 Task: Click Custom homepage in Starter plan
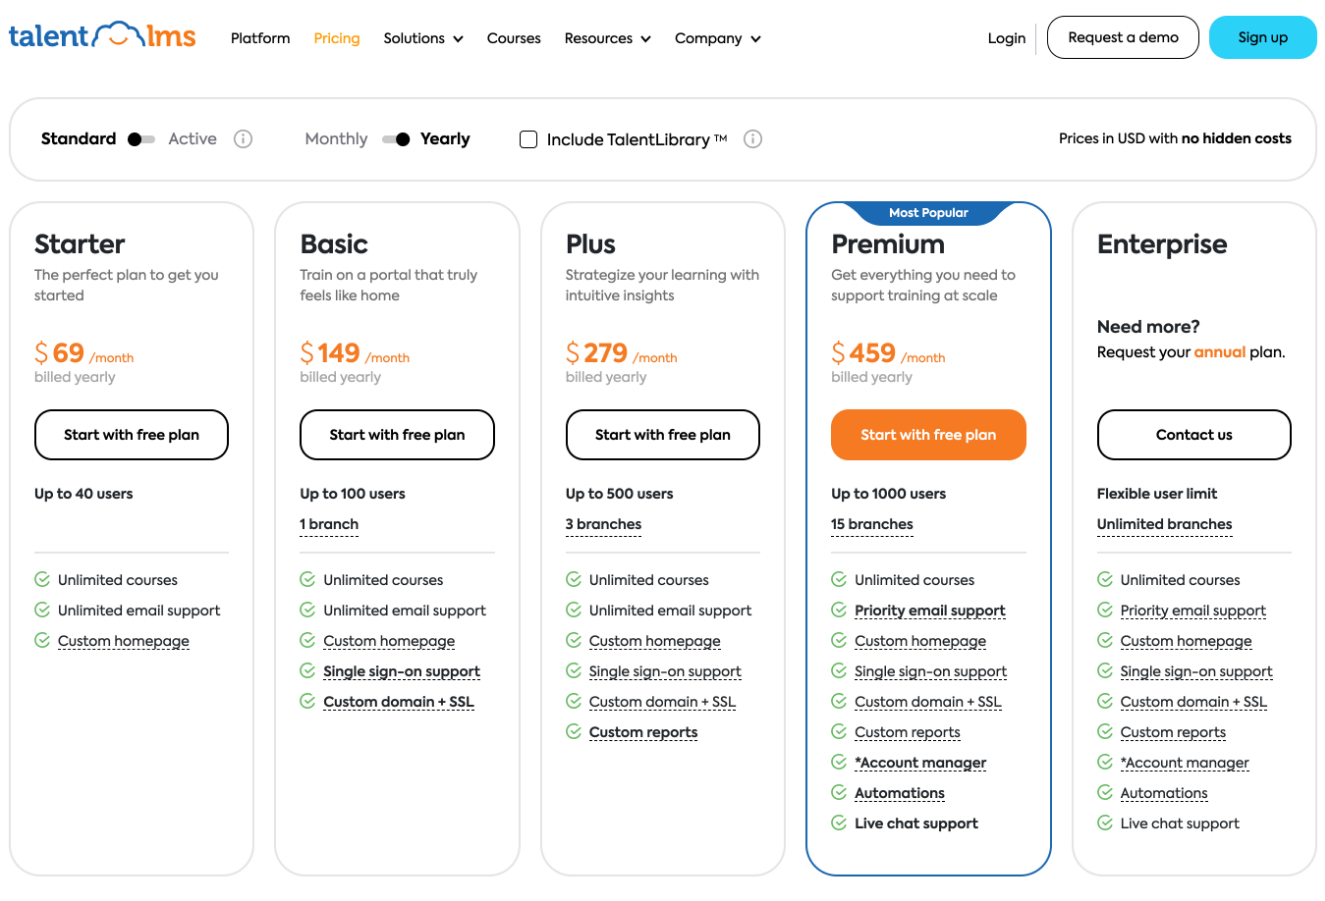pos(123,641)
